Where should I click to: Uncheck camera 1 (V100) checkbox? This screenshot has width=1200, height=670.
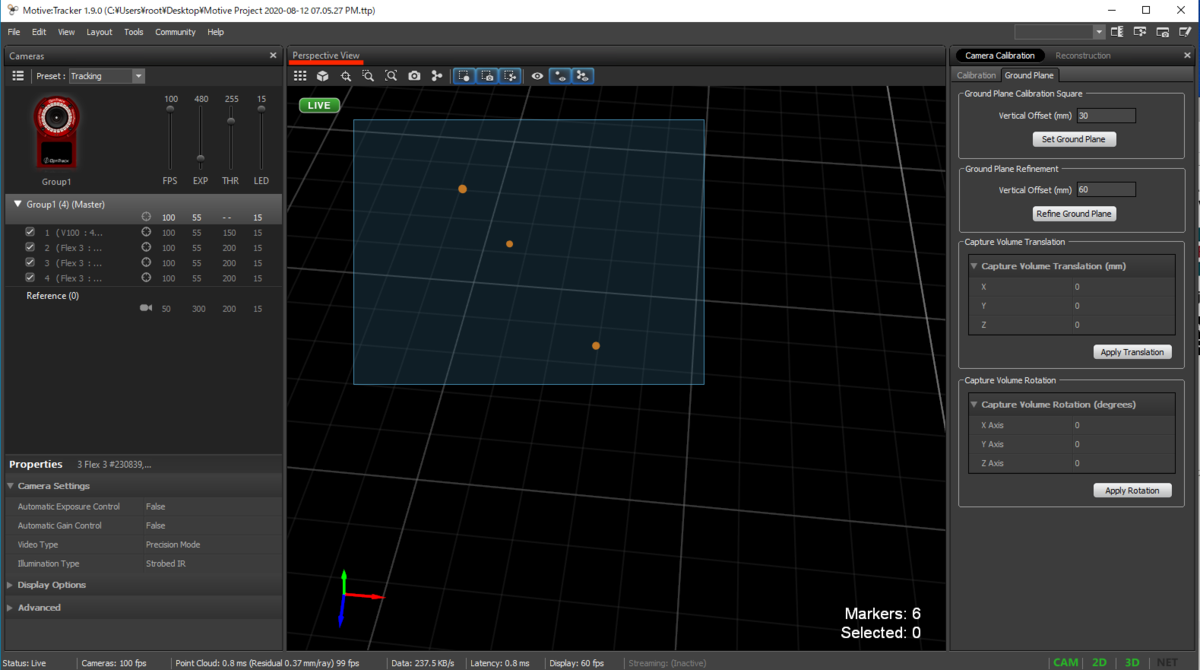tap(30, 232)
